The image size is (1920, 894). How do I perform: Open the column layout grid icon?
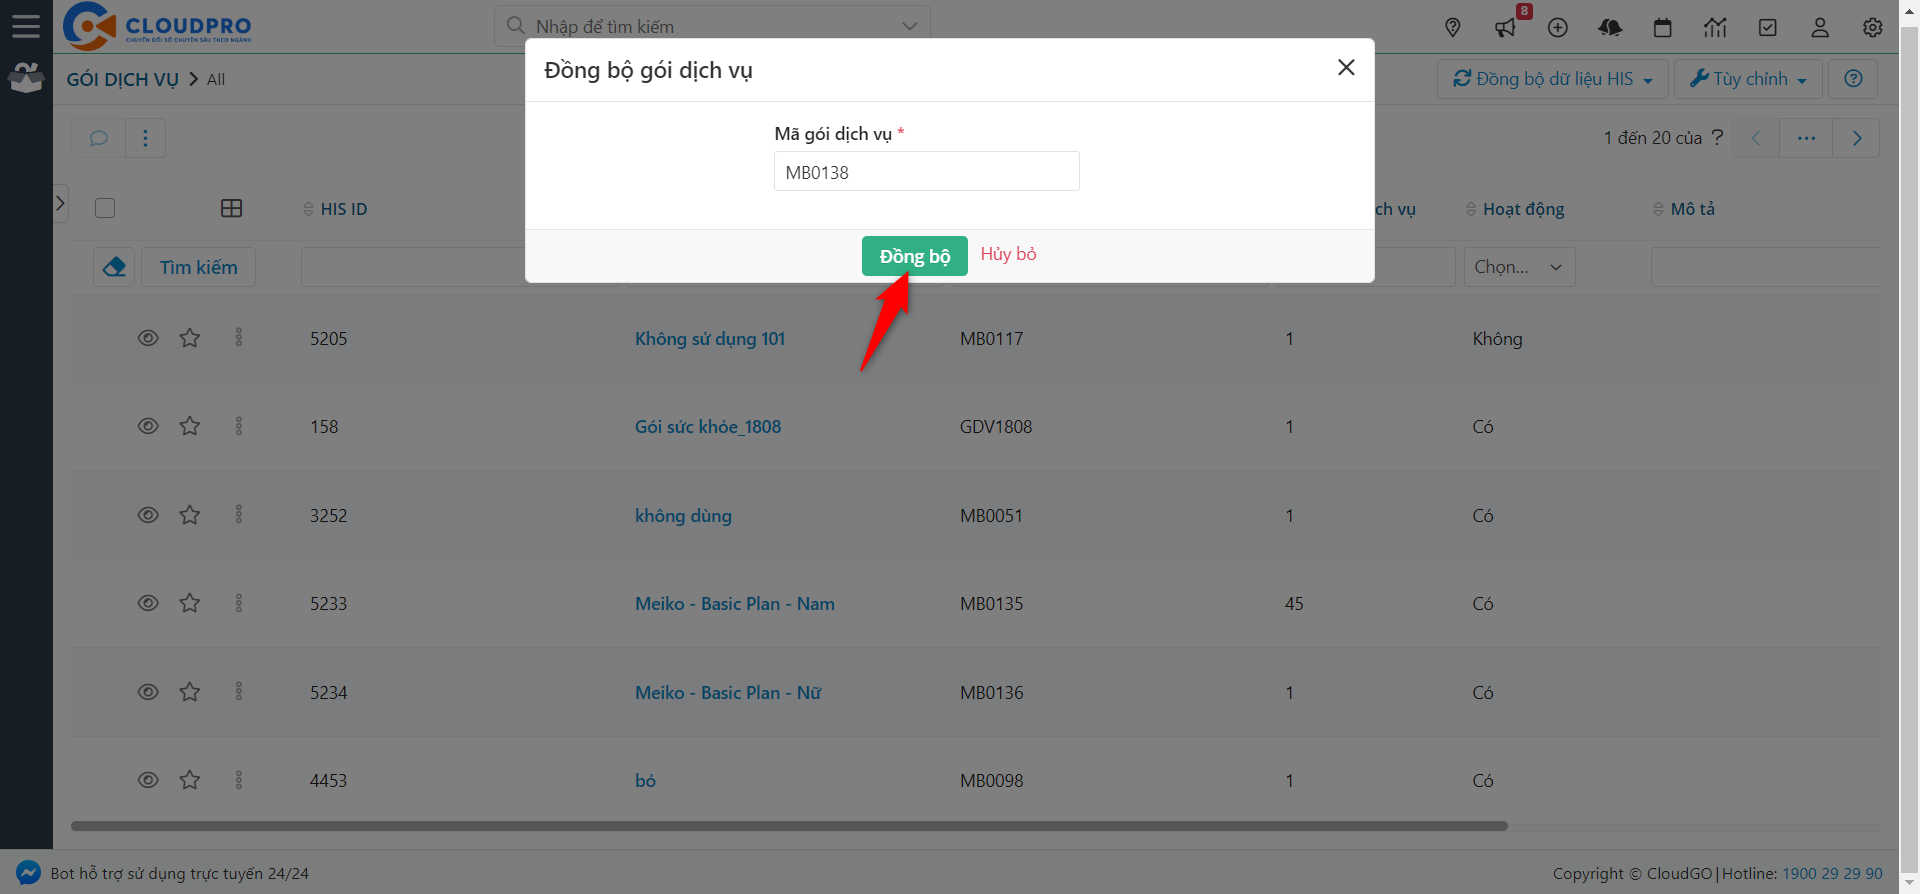231,208
